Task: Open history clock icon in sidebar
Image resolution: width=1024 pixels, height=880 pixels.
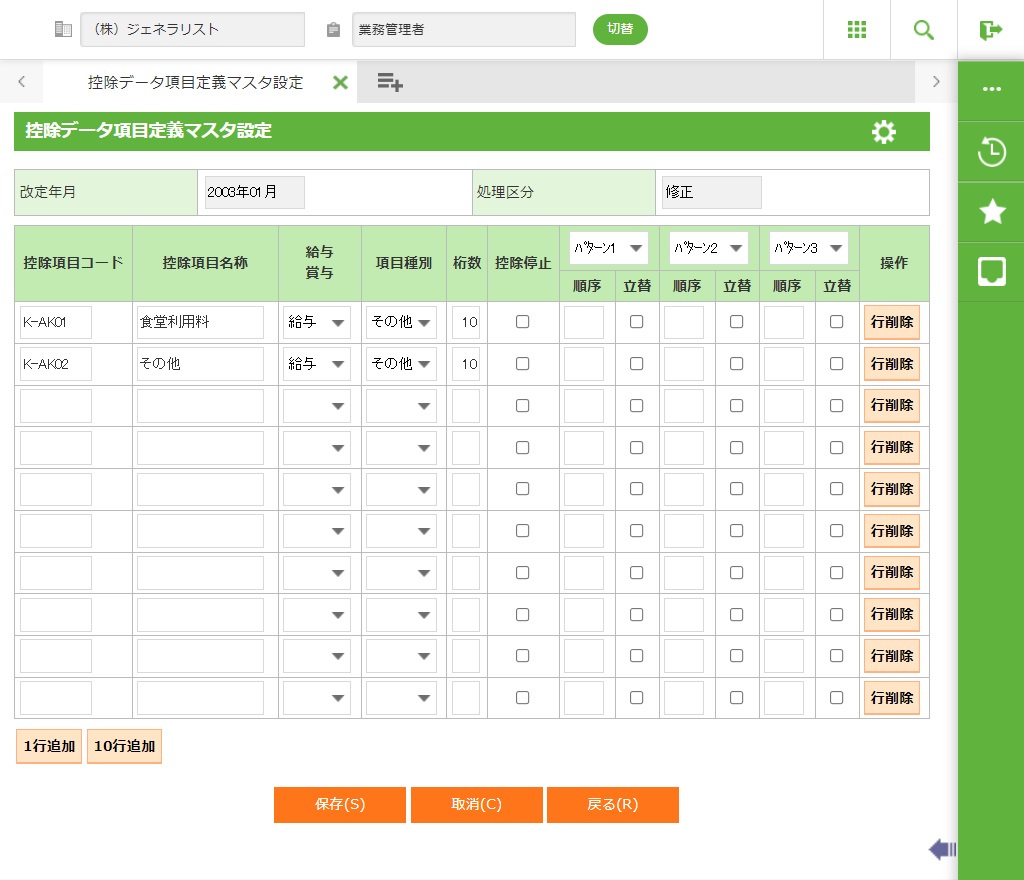Action: click(x=991, y=153)
